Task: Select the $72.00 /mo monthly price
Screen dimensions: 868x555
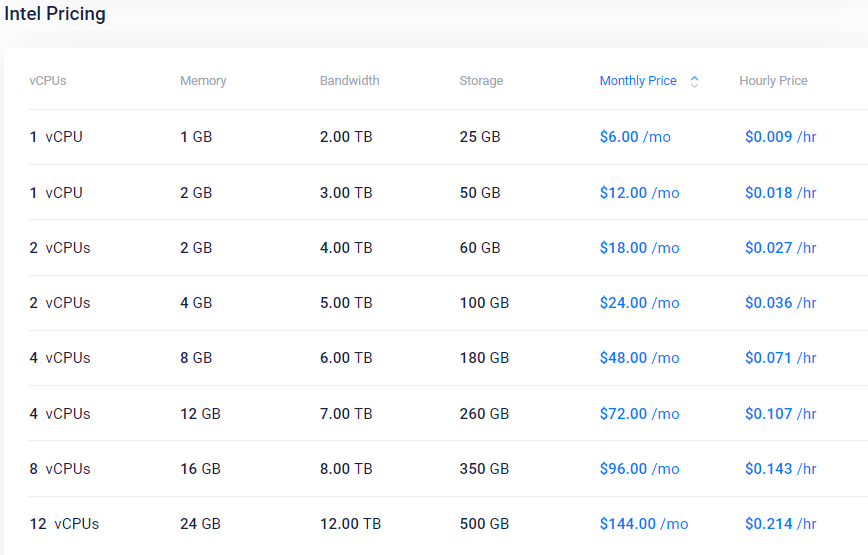Action: (x=639, y=413)
